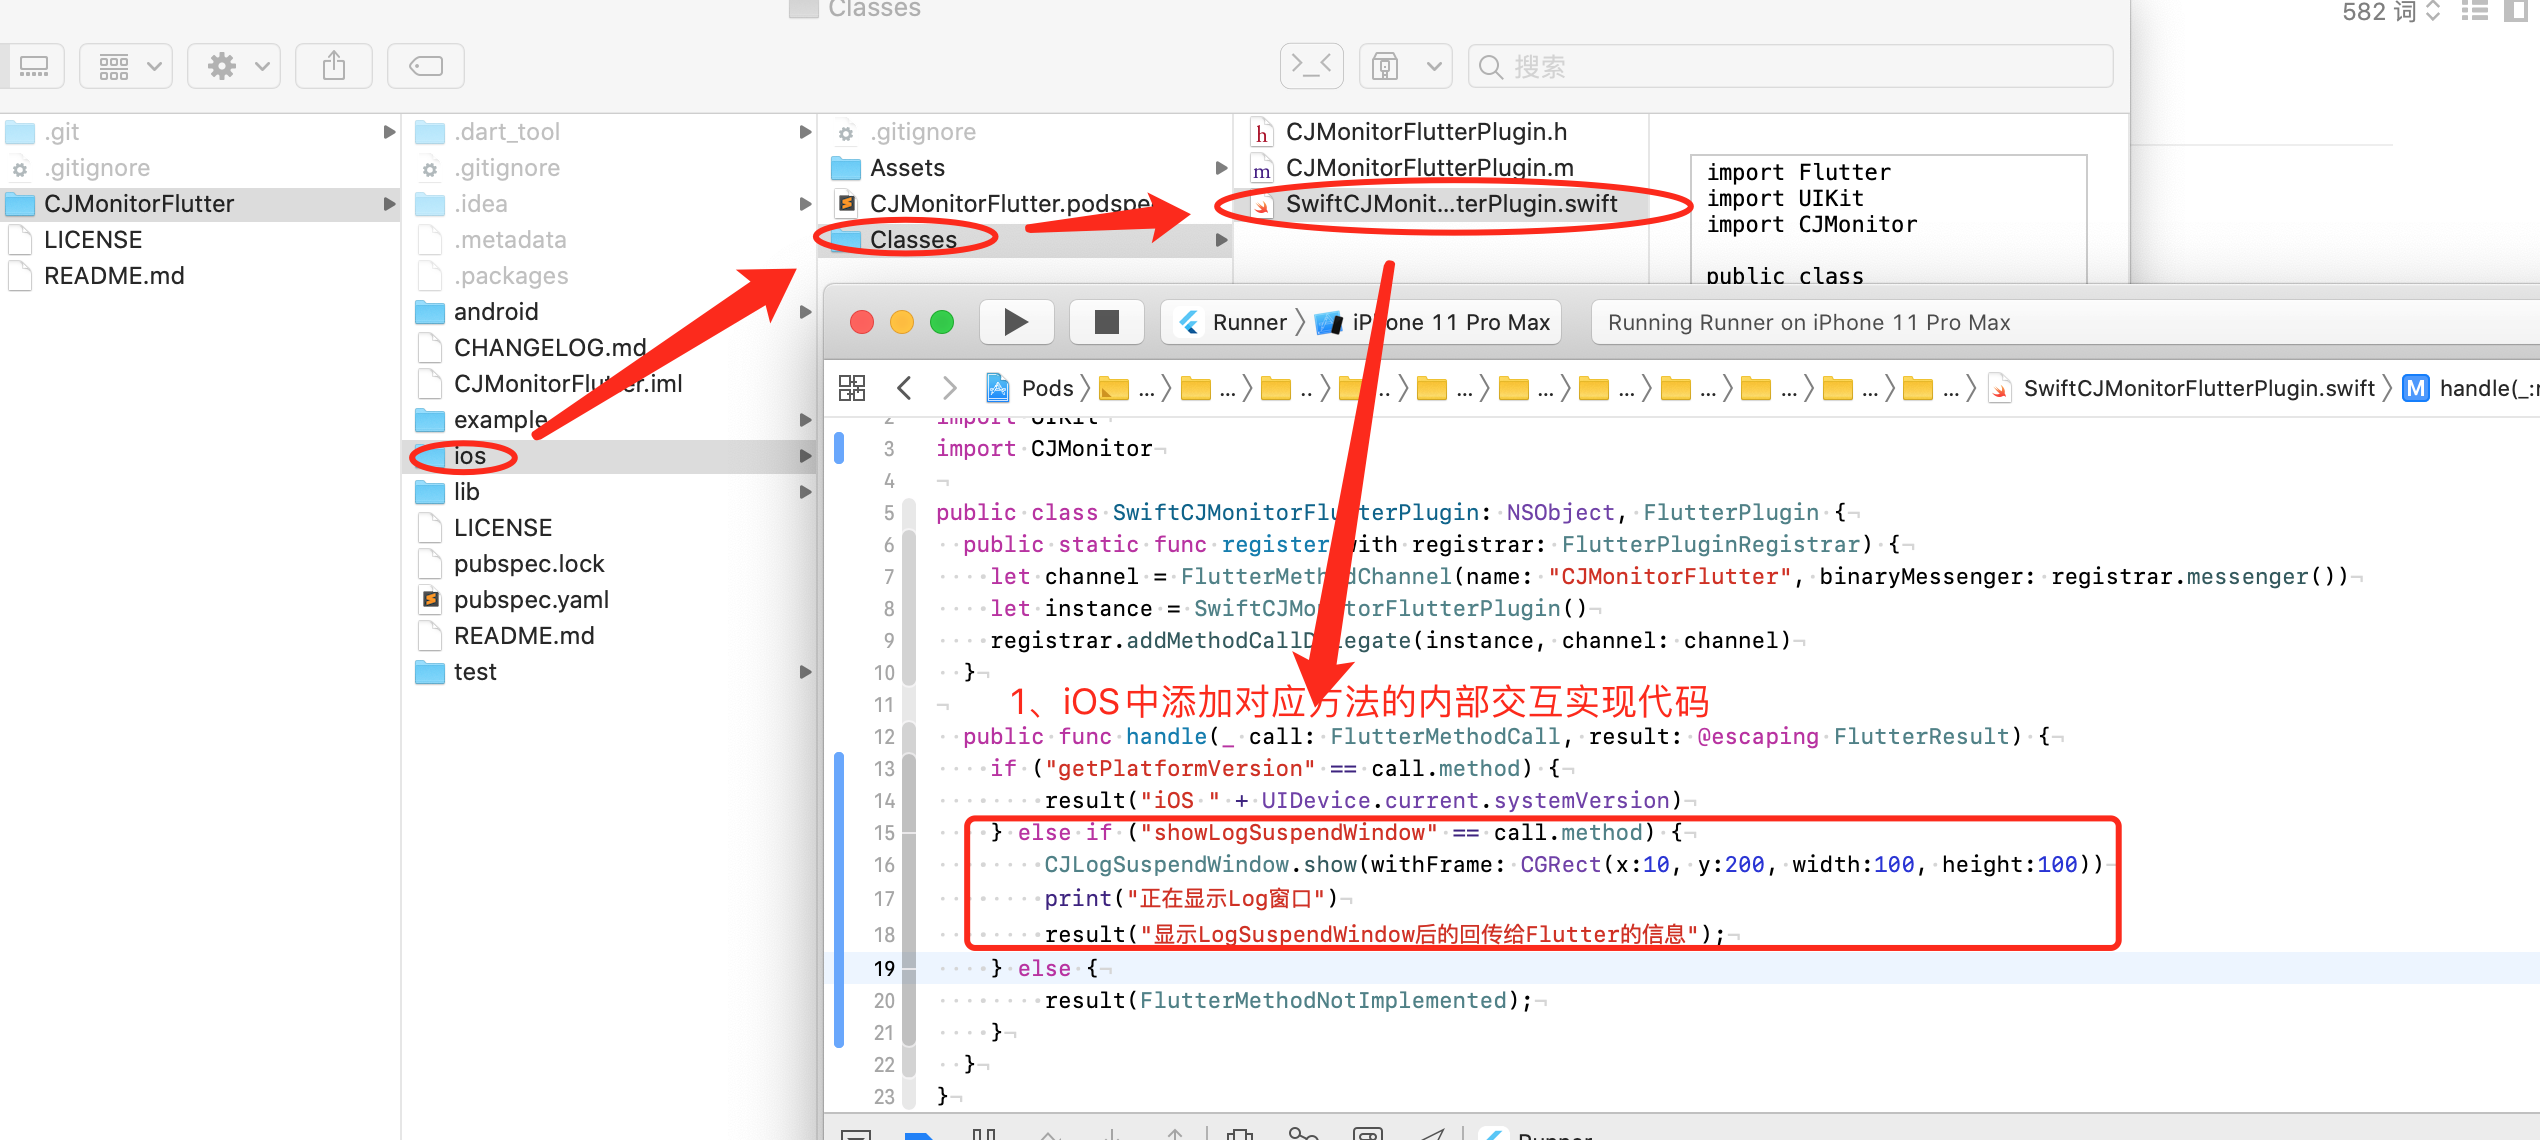Click the Finder search field
This screenshot has width=2540, height=1140.
coord(1790,66)
